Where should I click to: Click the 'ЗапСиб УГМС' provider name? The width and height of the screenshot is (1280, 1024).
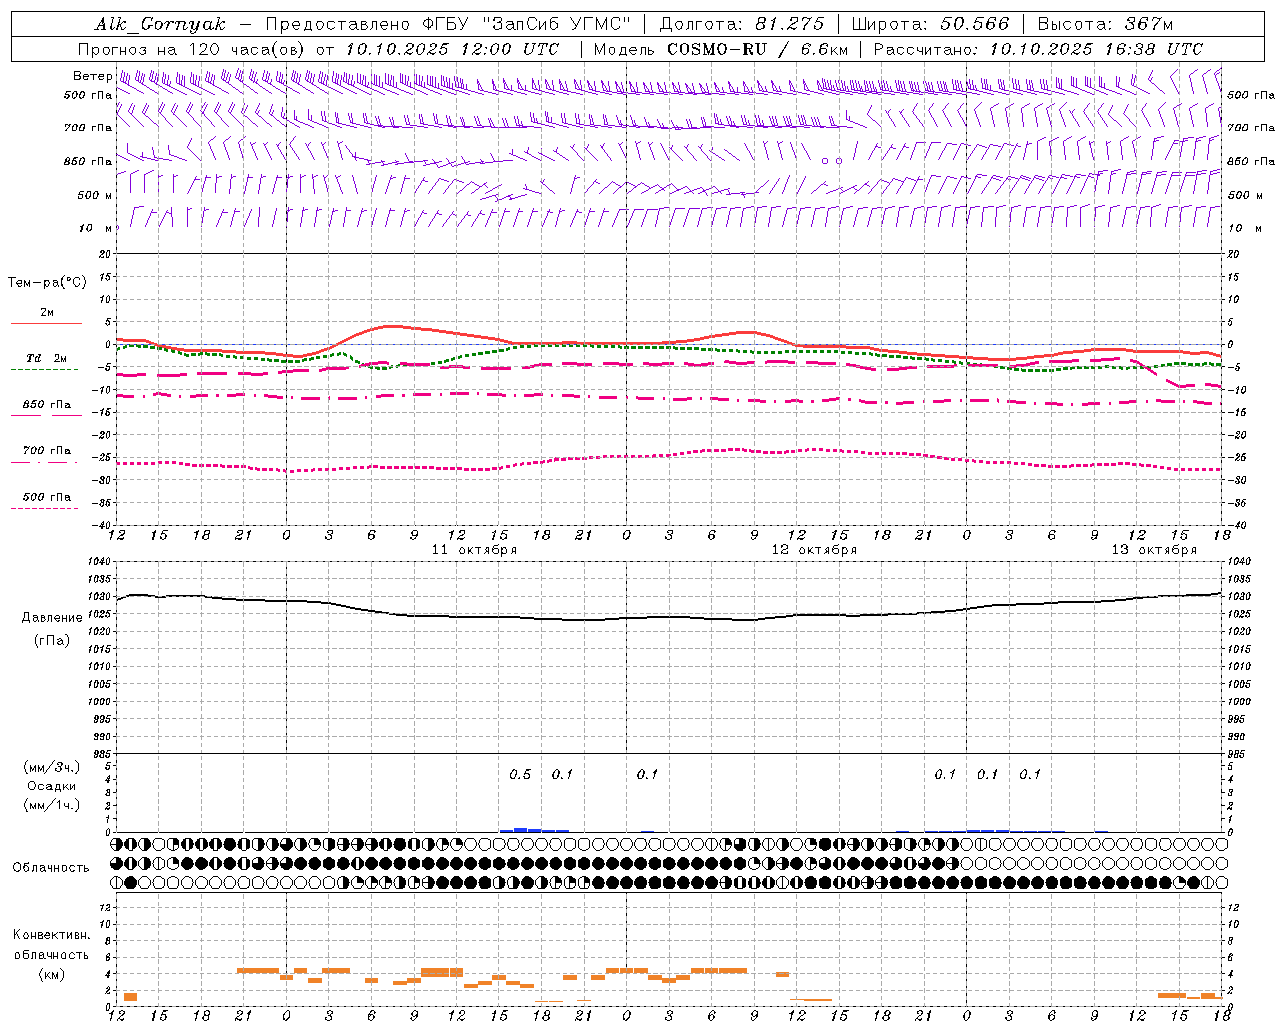pyautogui.click(x=558, y=24)
